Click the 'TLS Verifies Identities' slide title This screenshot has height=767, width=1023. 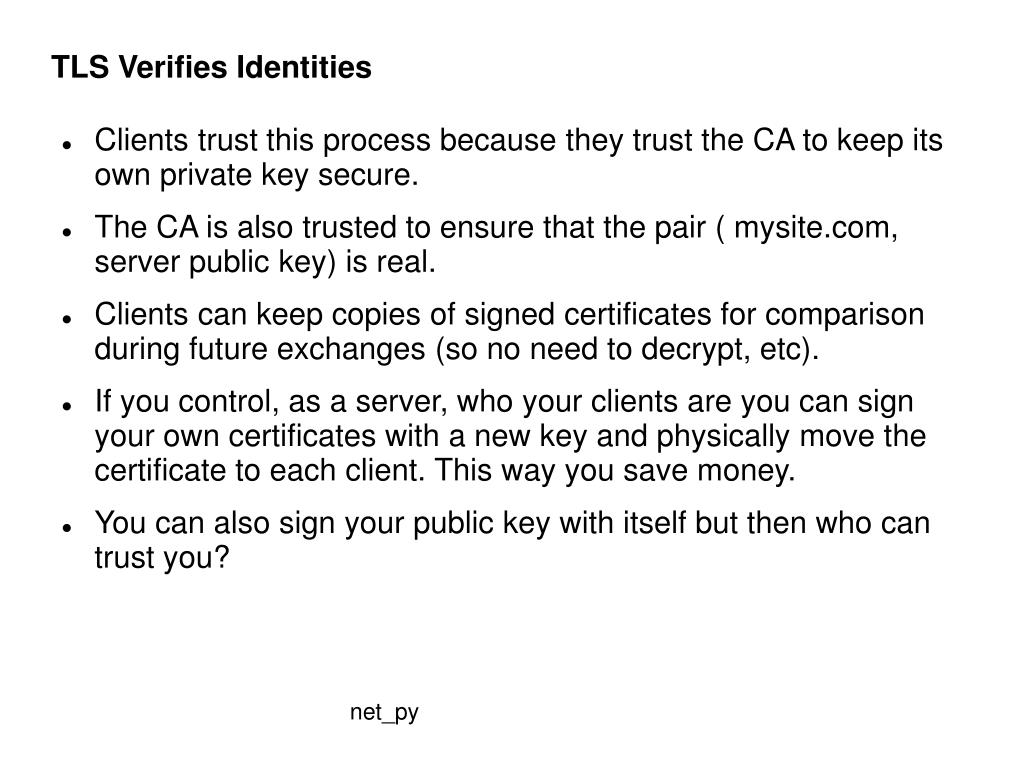211,67
